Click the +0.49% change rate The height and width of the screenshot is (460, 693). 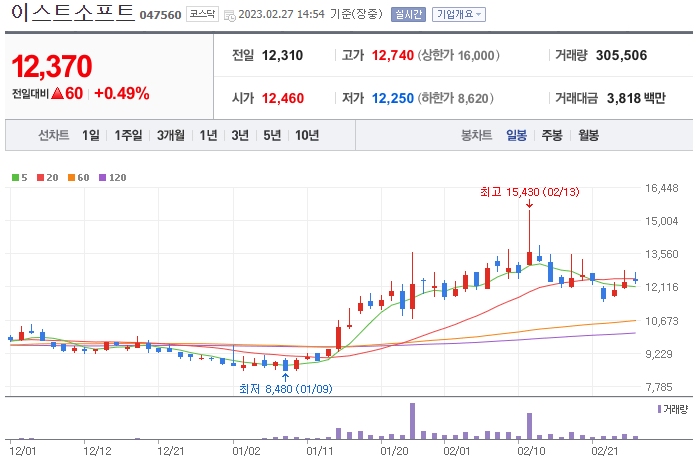122,94
